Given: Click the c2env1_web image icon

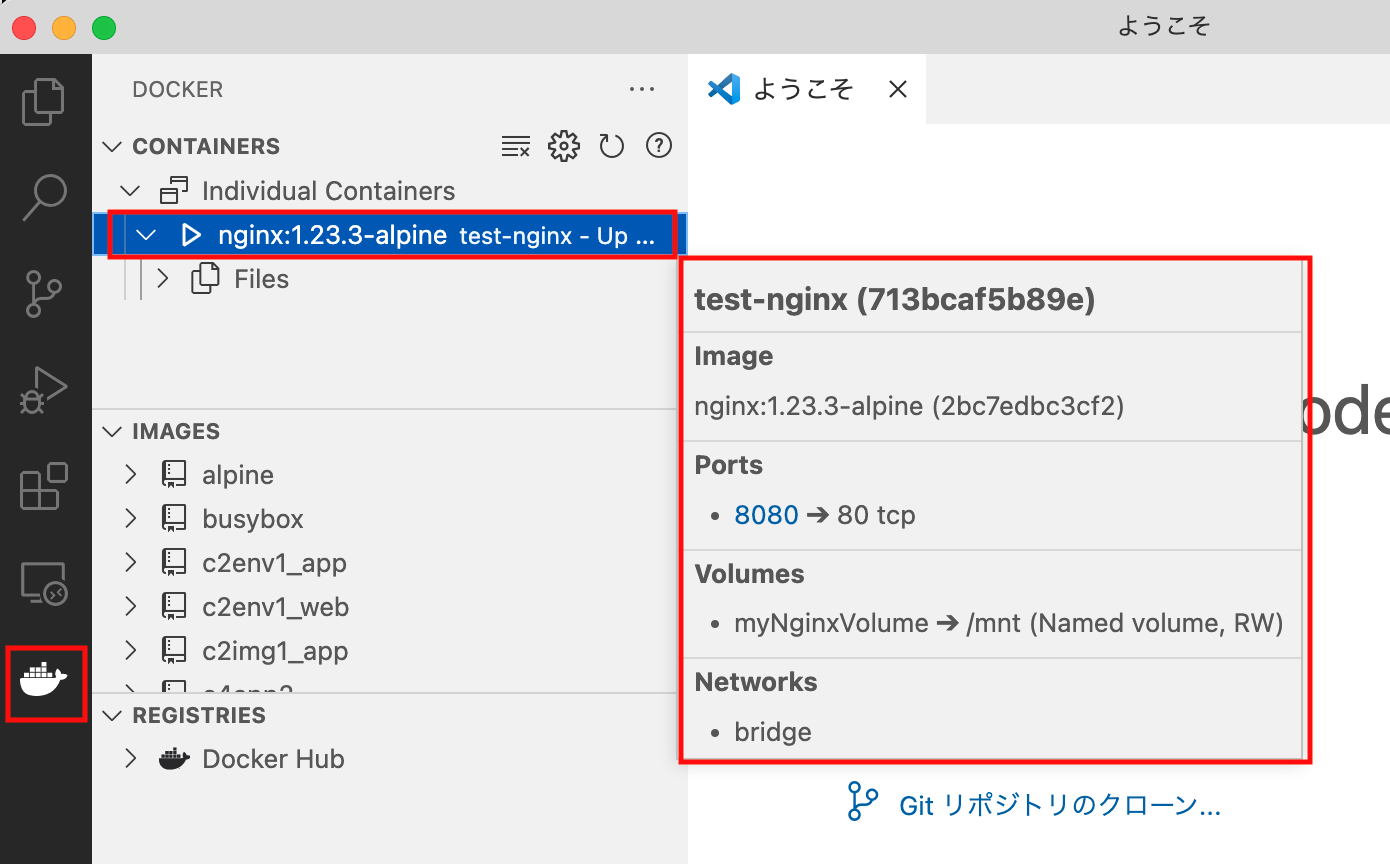Looking at the screenshot, I should tap(174, 606).
